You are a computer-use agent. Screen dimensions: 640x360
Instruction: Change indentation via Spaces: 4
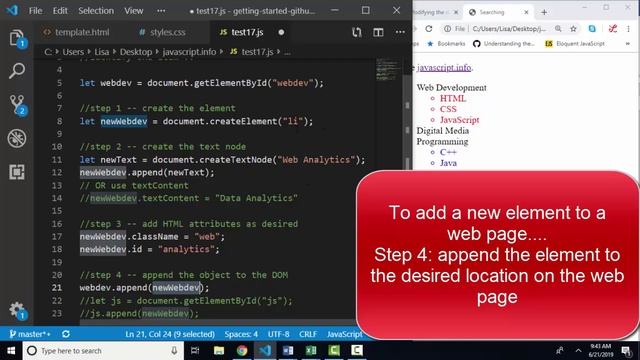click(x=241, y=334)
